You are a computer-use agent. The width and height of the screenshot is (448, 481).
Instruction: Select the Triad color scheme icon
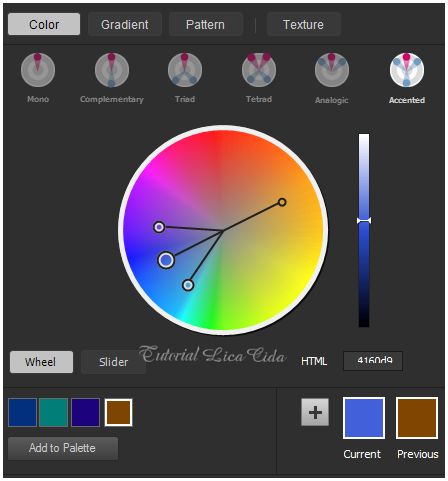click(x=185, y=70)
